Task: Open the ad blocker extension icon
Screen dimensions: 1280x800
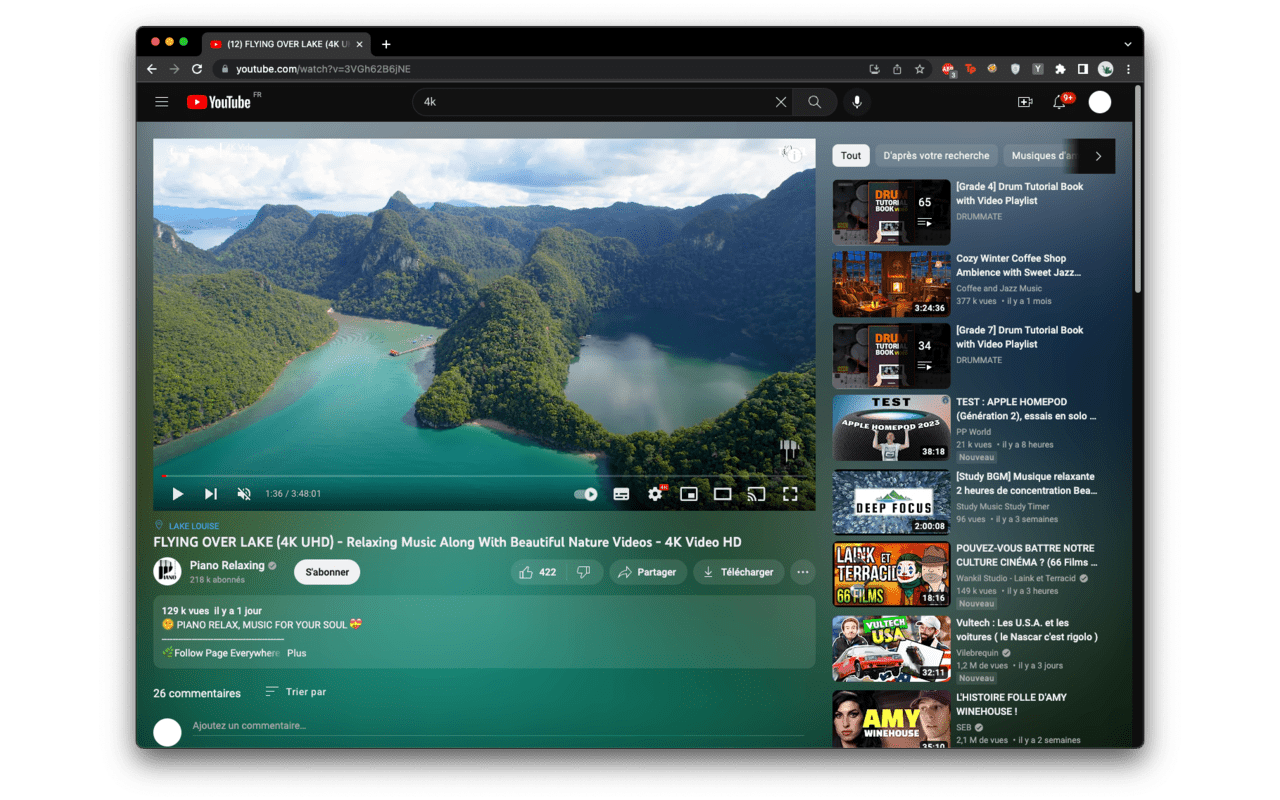Action: (x=947, y=69)
